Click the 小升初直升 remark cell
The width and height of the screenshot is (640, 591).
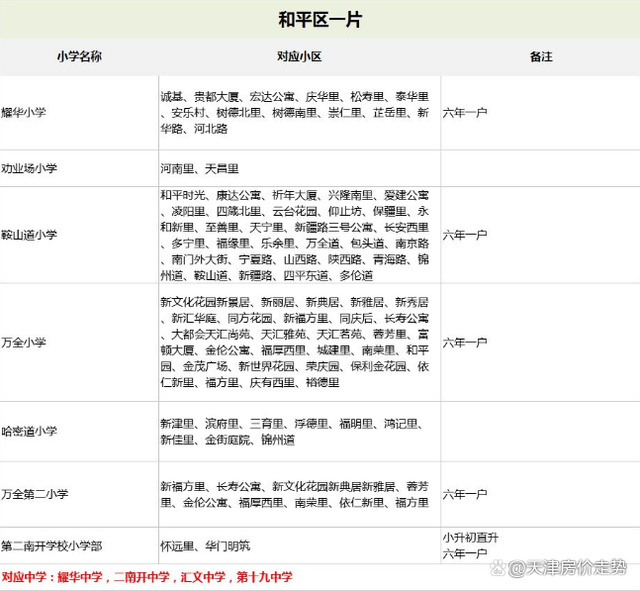[x=471, y=538]
